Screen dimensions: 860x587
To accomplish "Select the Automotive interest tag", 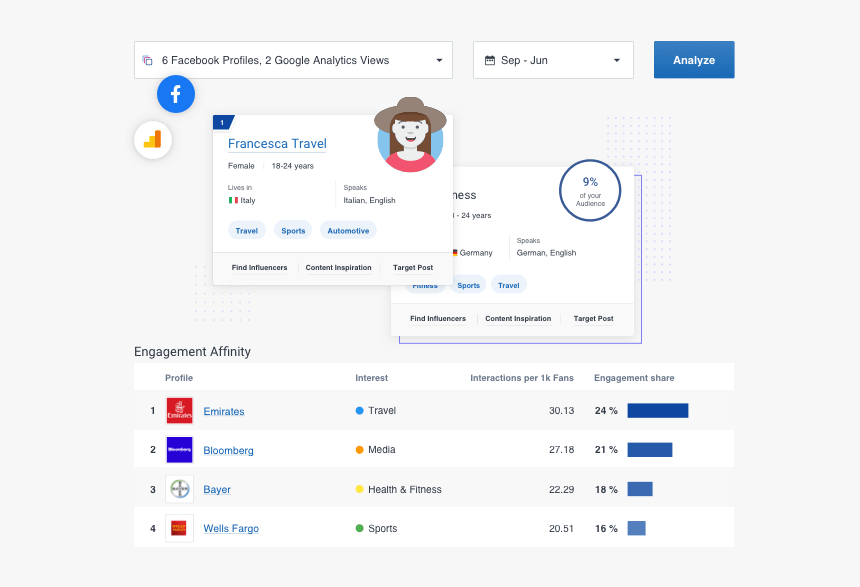I will (348, 231).
